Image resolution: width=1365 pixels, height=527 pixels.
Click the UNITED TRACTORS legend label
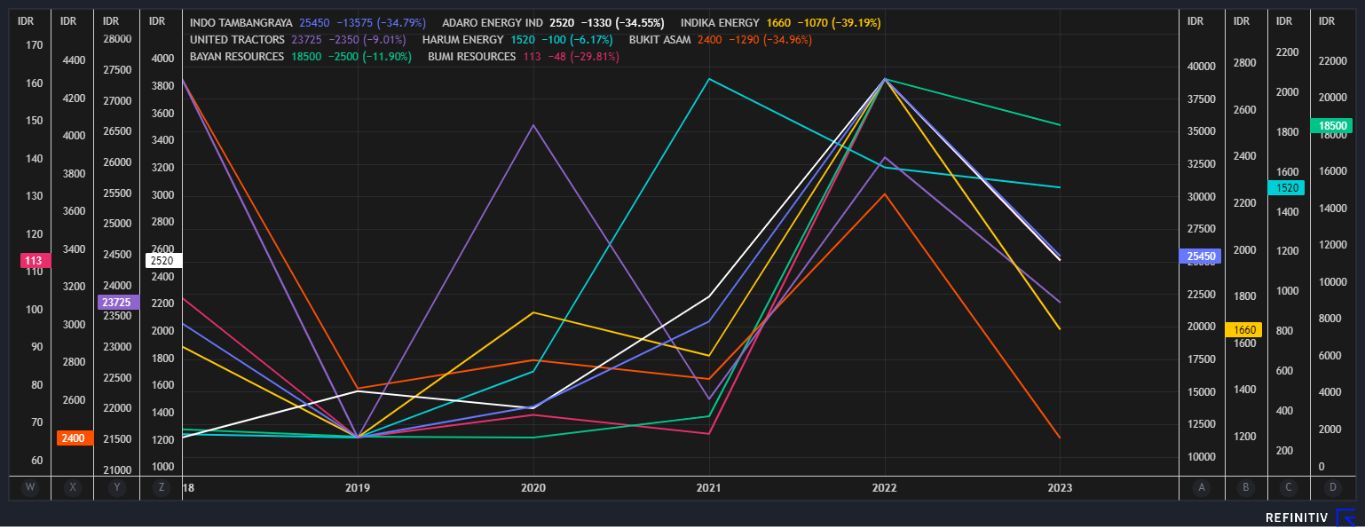(236, 39)
